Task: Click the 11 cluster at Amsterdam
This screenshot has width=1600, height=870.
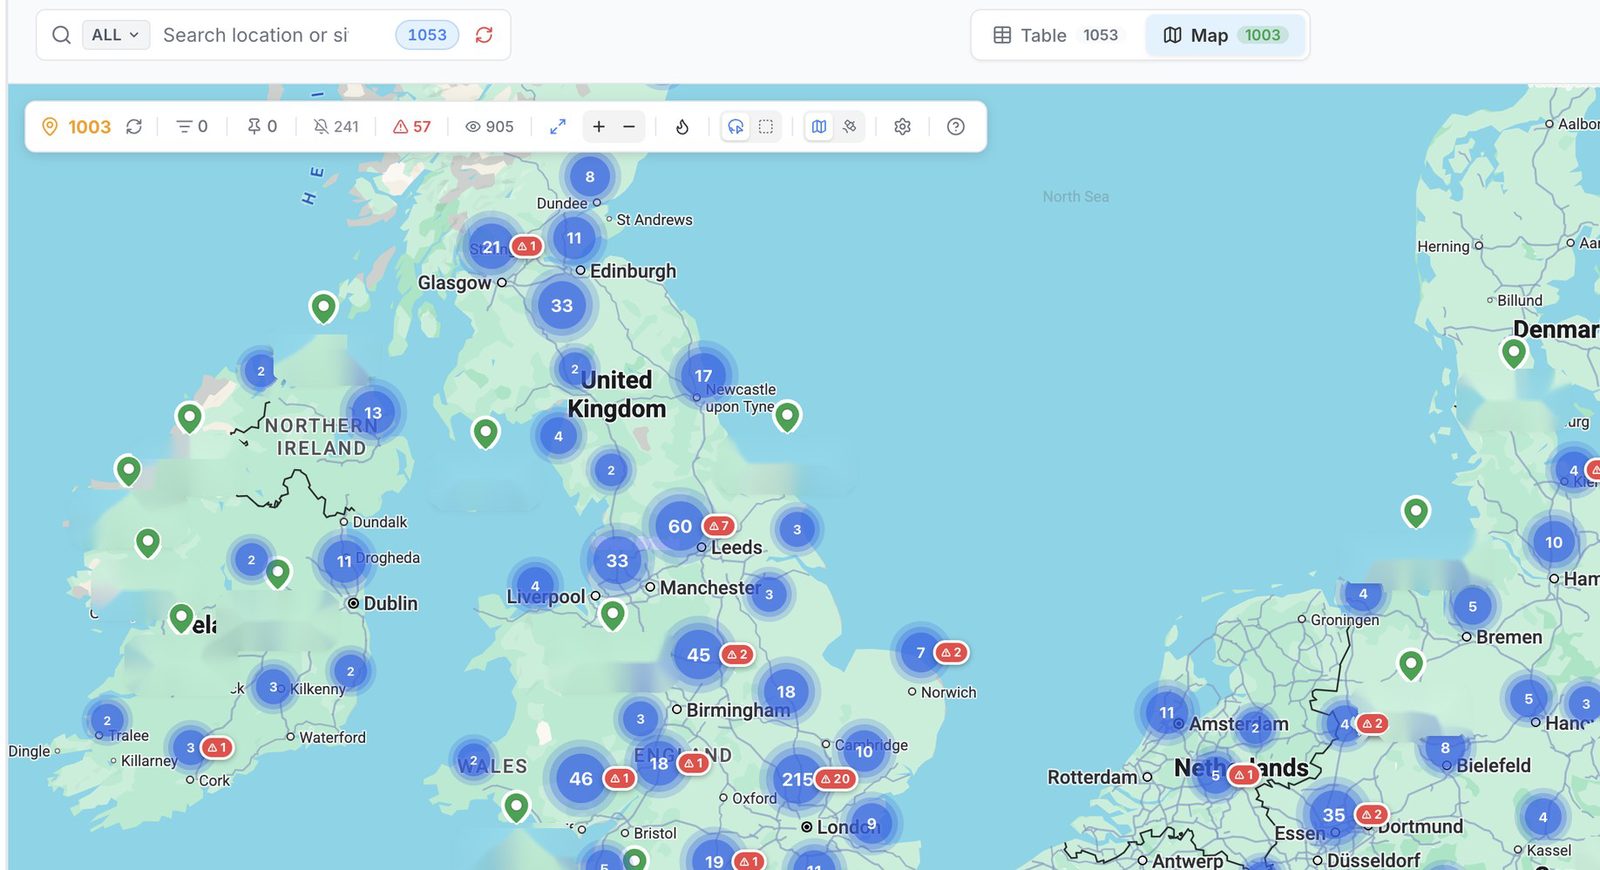Action: point(1167,713)
